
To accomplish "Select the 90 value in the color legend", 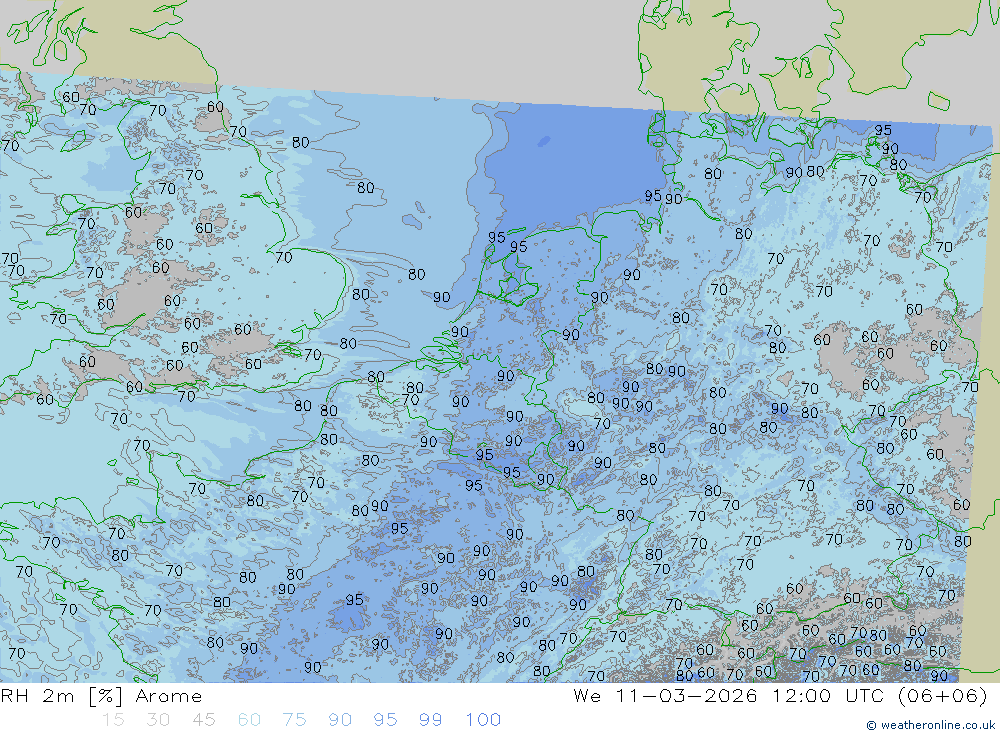I will 340,720.
